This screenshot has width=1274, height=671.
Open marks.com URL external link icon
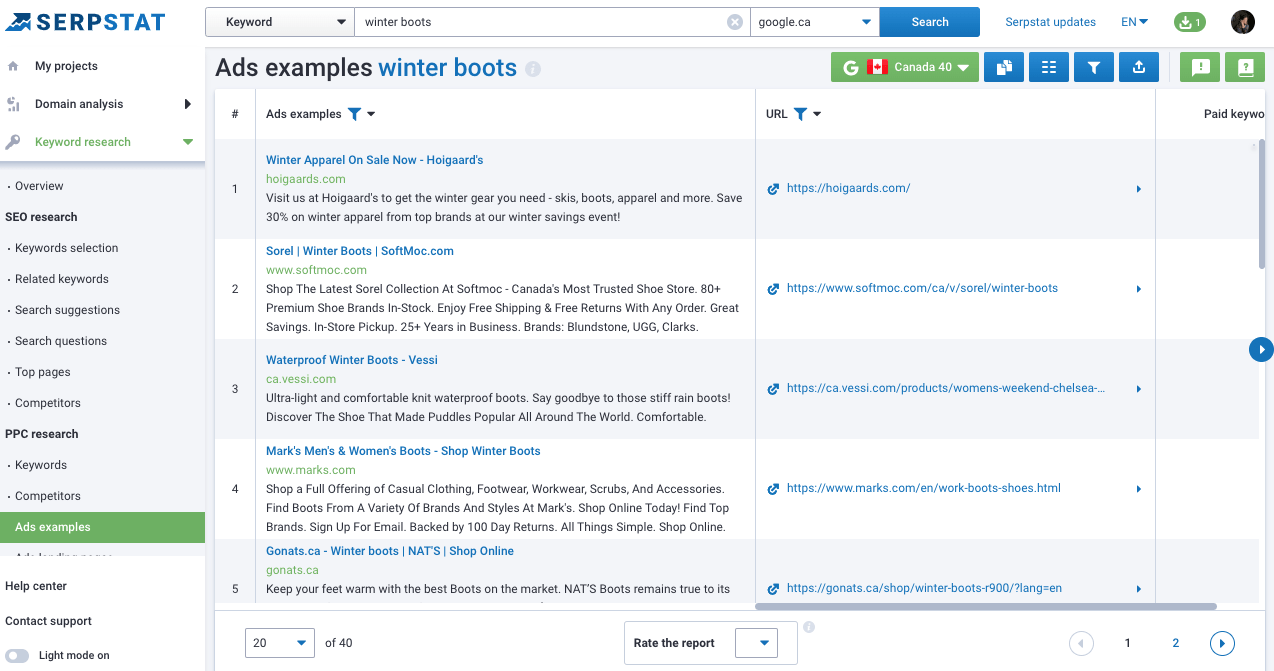click(x=773, y=489)
